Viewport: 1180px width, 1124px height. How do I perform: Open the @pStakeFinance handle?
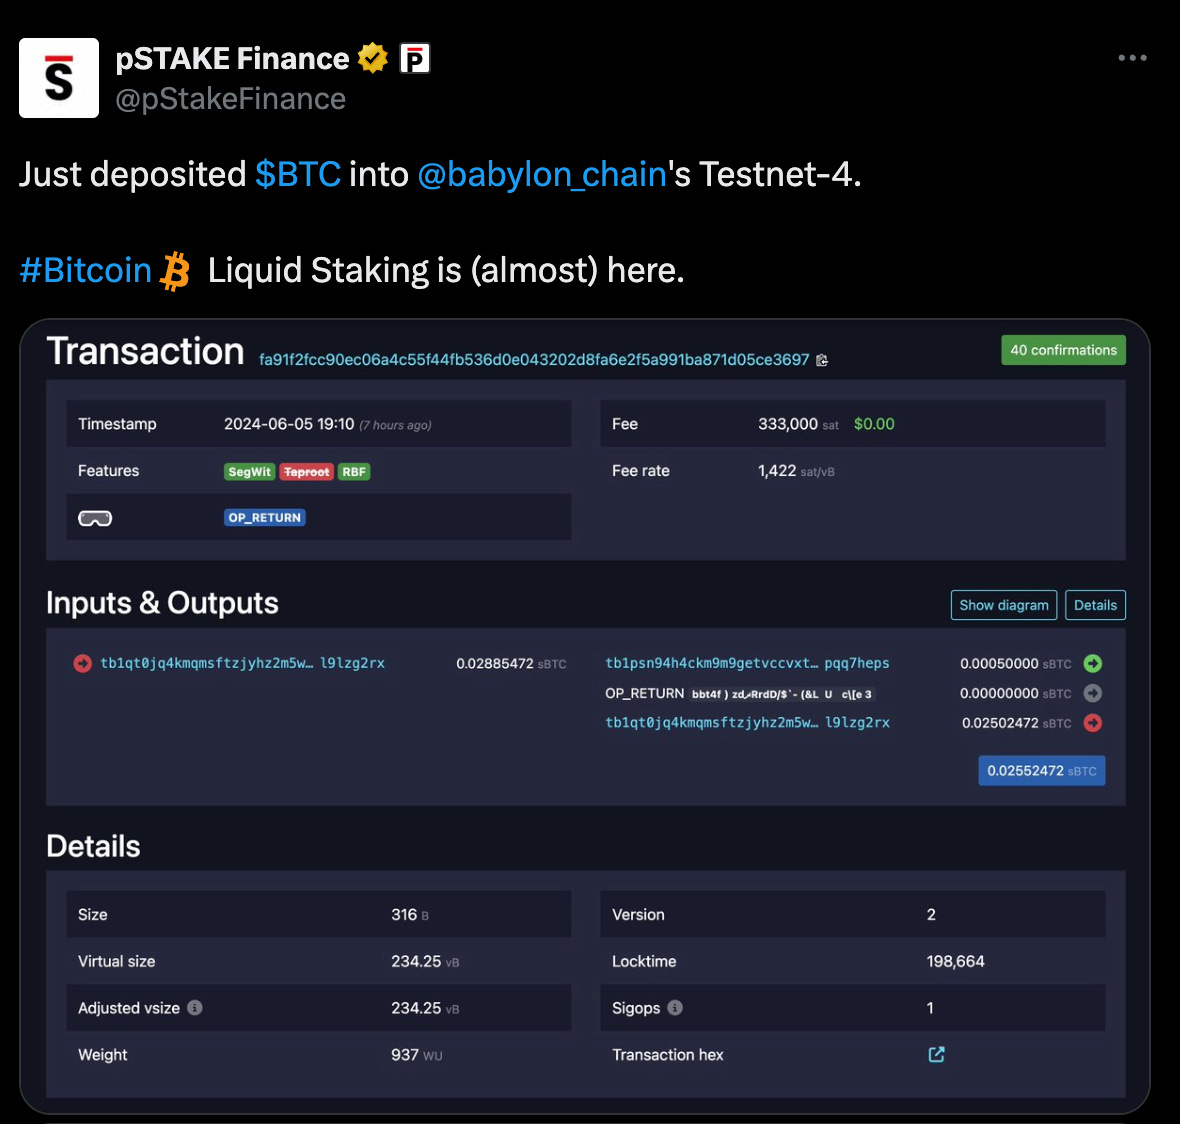[230, 99]
